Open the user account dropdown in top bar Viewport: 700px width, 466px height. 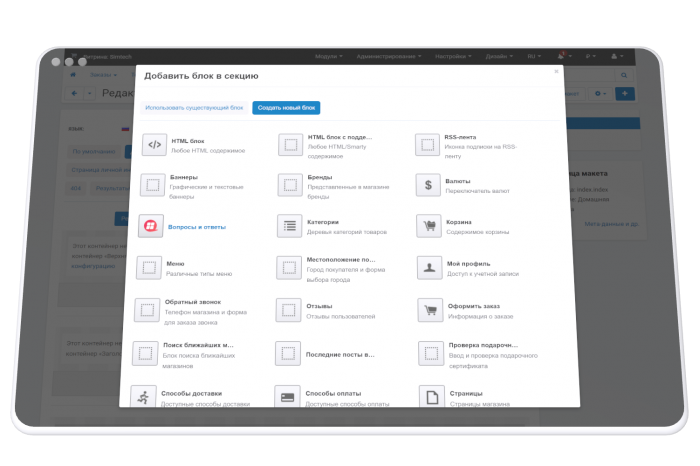coord(617,56)
